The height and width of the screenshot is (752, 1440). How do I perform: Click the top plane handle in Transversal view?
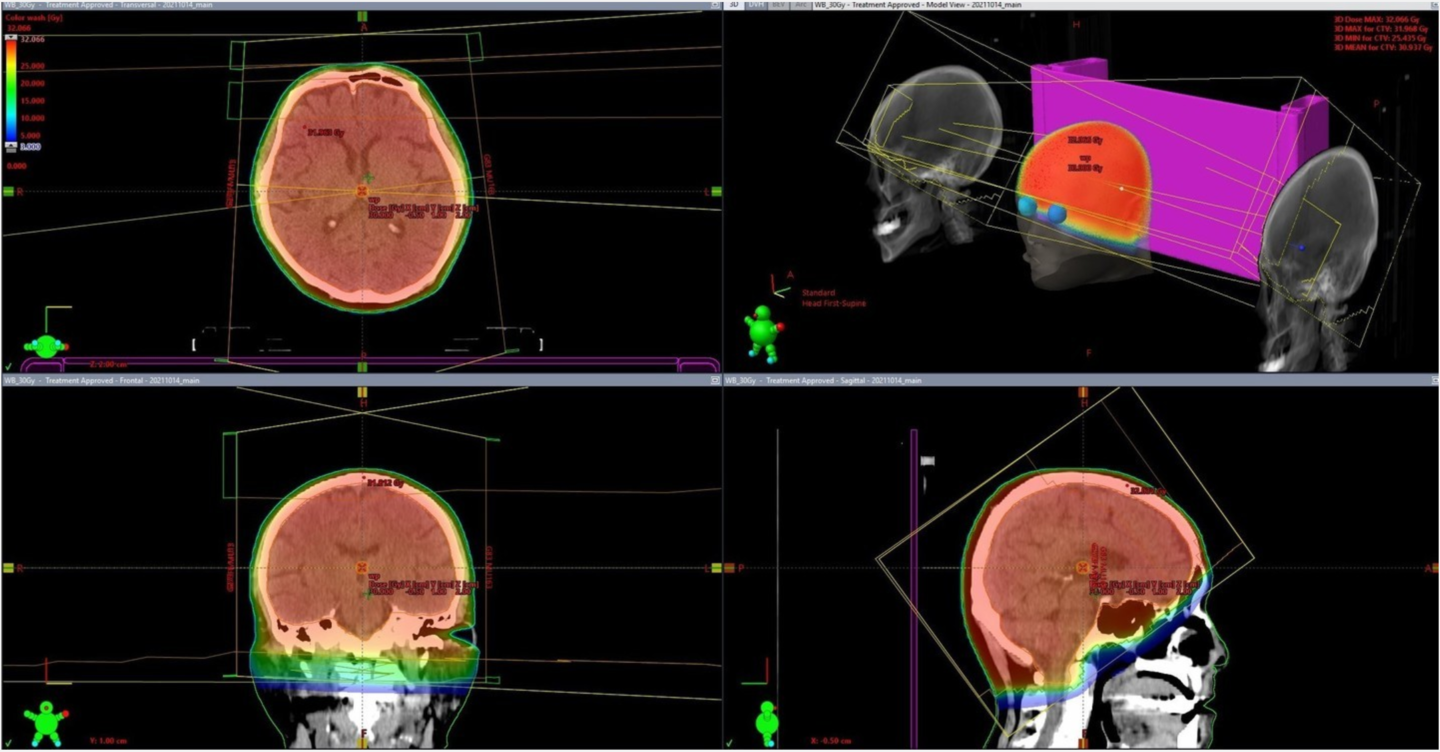[x=362, y=17]
